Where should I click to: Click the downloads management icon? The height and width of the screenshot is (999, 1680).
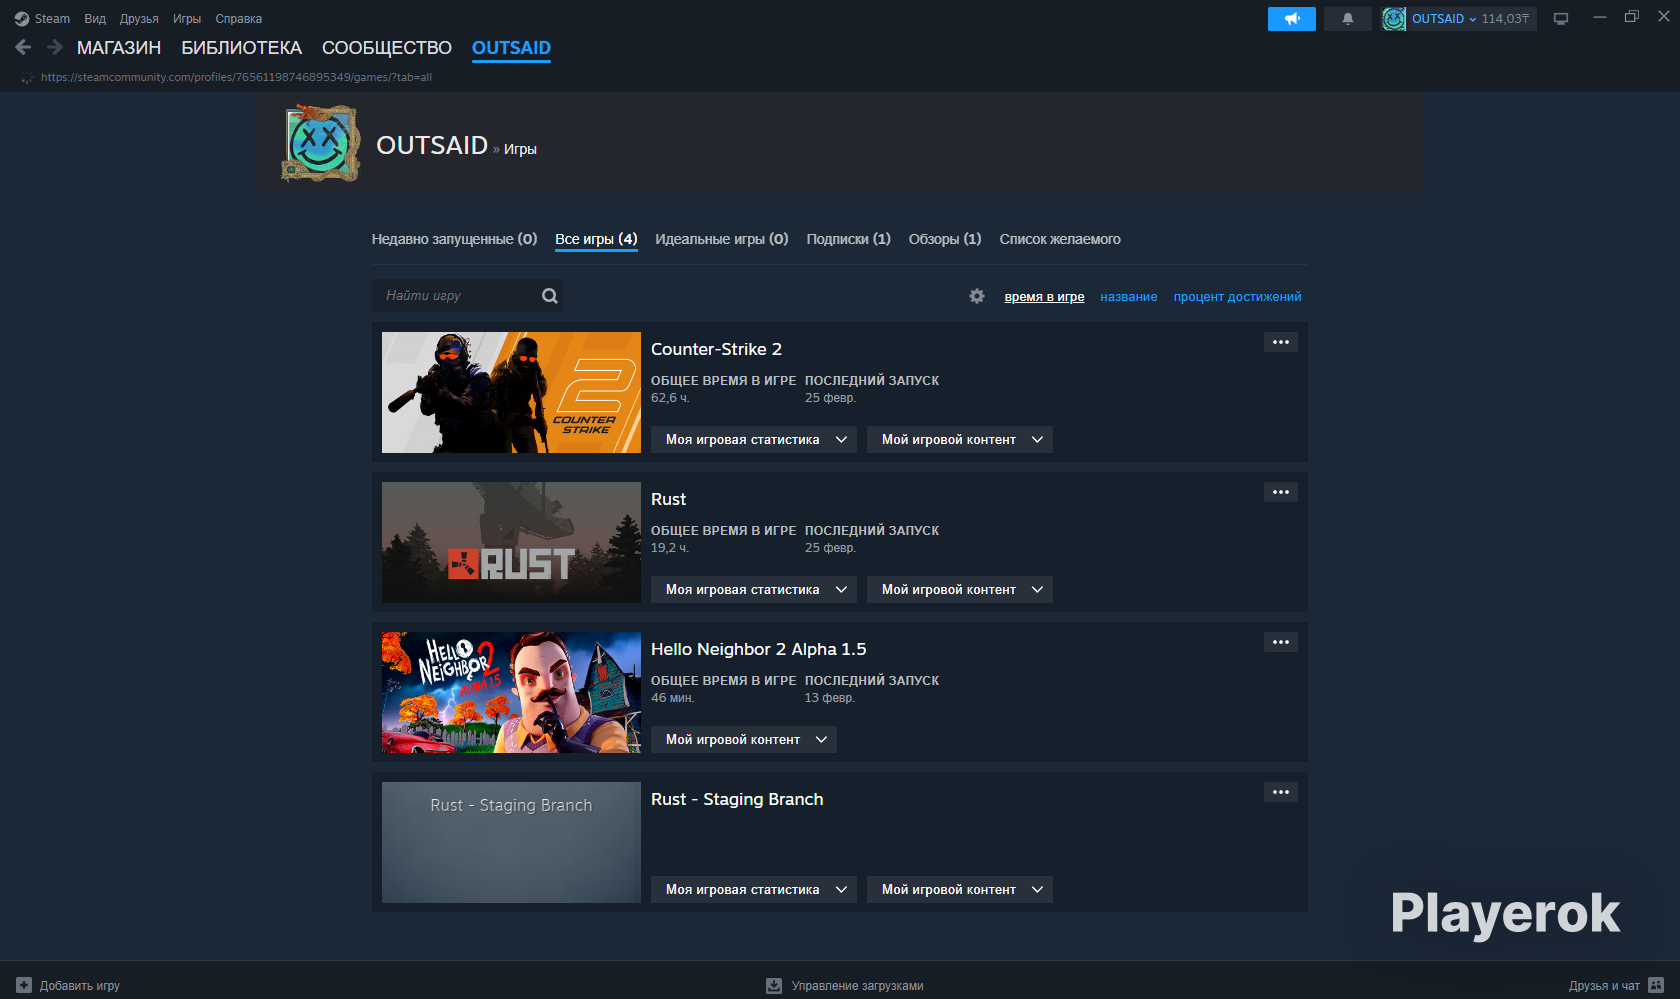pyautogui.click(x=774, y=985)
